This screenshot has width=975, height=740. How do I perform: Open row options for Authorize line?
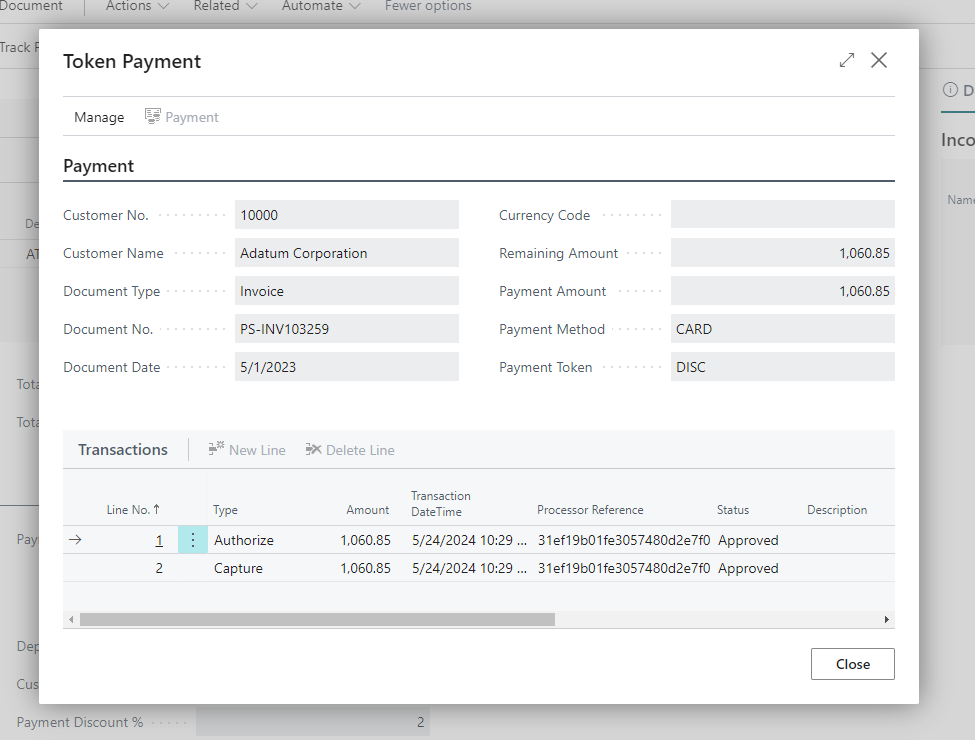pyautogui.click(x=193, y=540)
